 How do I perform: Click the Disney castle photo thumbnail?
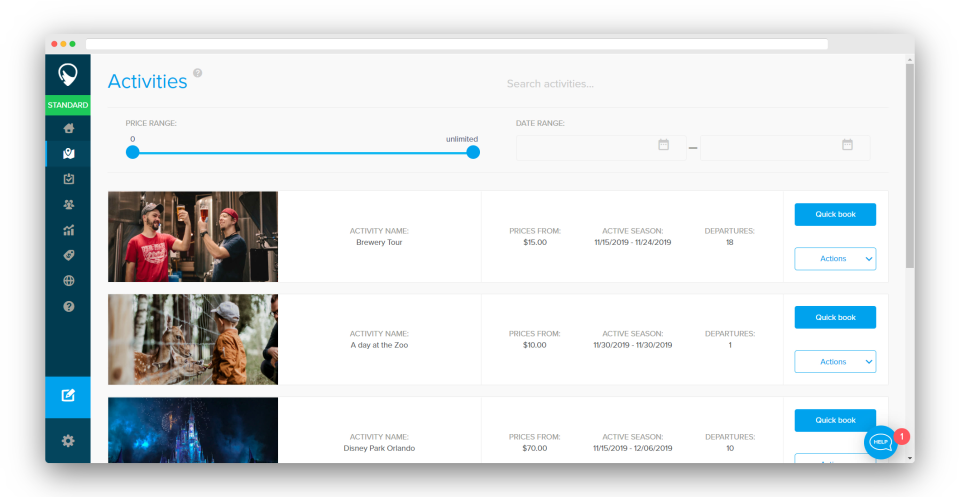[193, 430]
